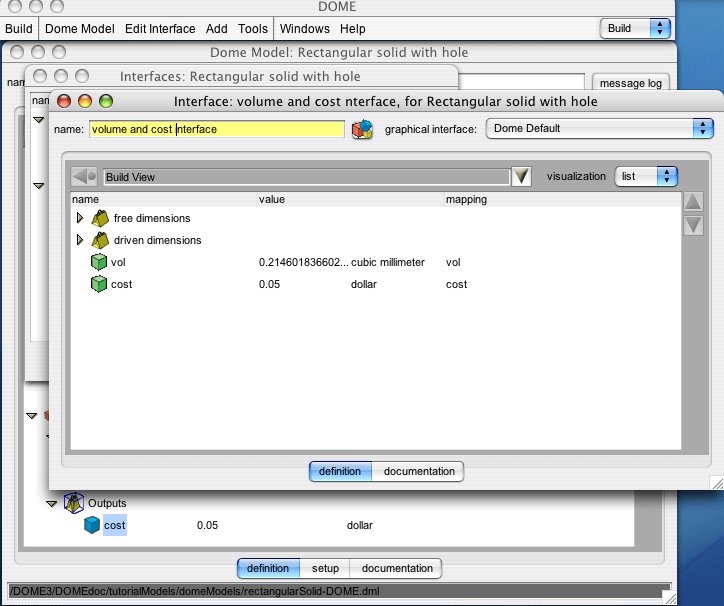Click the driven dimensions label
724x606 pixels.
(157, 241)
